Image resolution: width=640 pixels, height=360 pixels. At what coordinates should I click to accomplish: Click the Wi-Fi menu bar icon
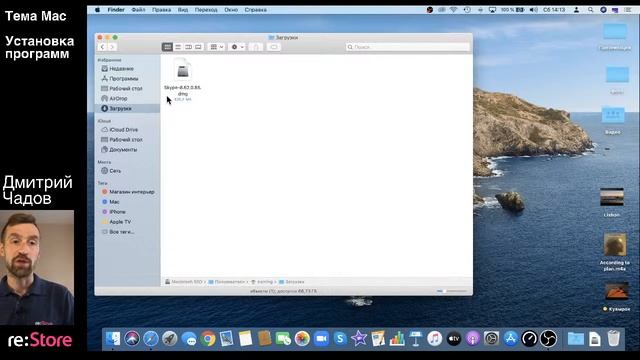453,10
